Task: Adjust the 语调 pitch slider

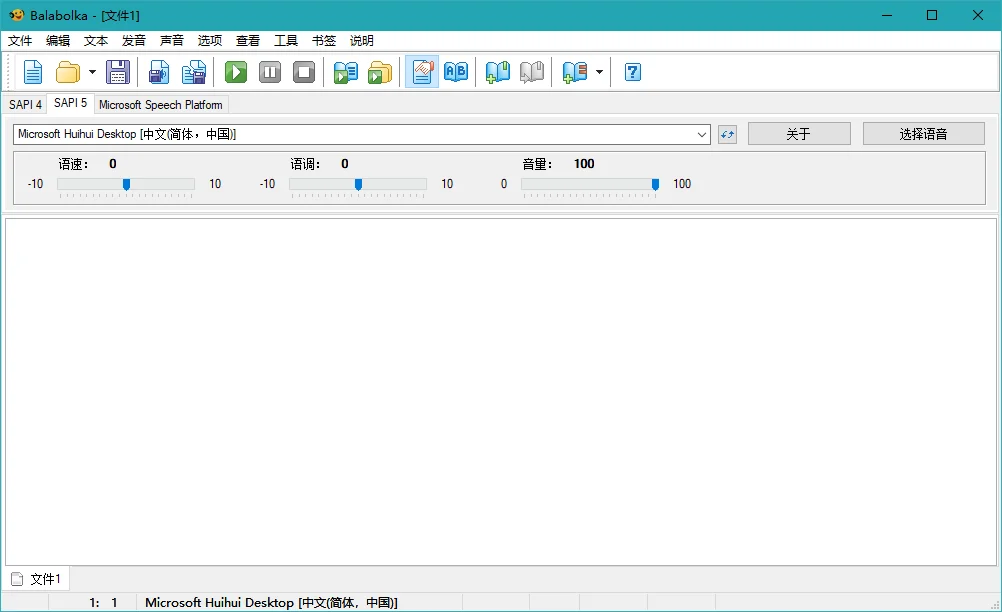Action: click(x=358, y=185)
